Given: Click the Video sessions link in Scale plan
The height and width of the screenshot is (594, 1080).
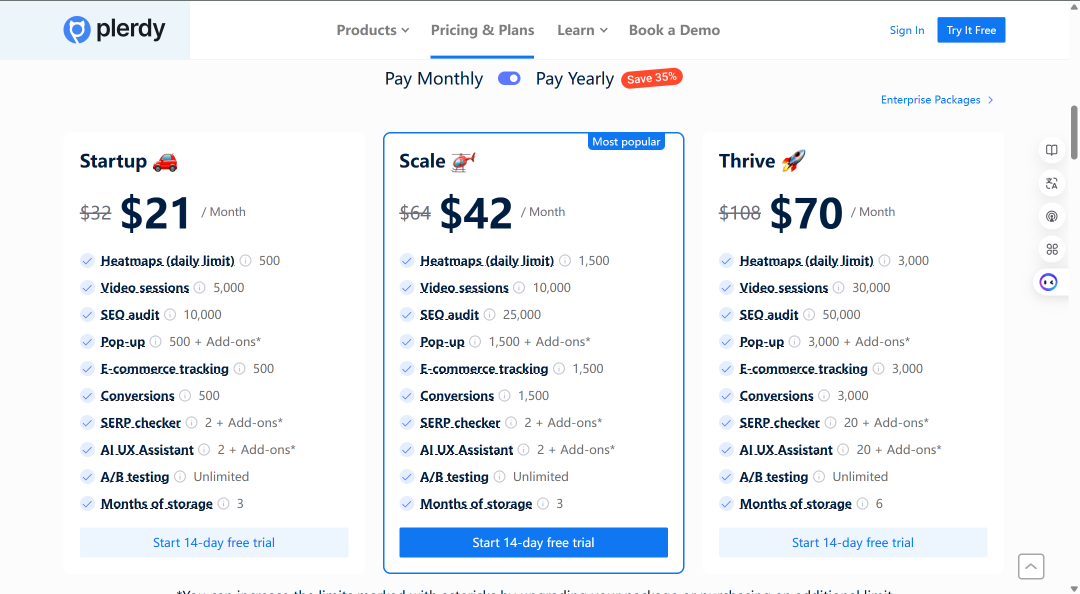Looking at the screenshot, I should tap(464, 287).
